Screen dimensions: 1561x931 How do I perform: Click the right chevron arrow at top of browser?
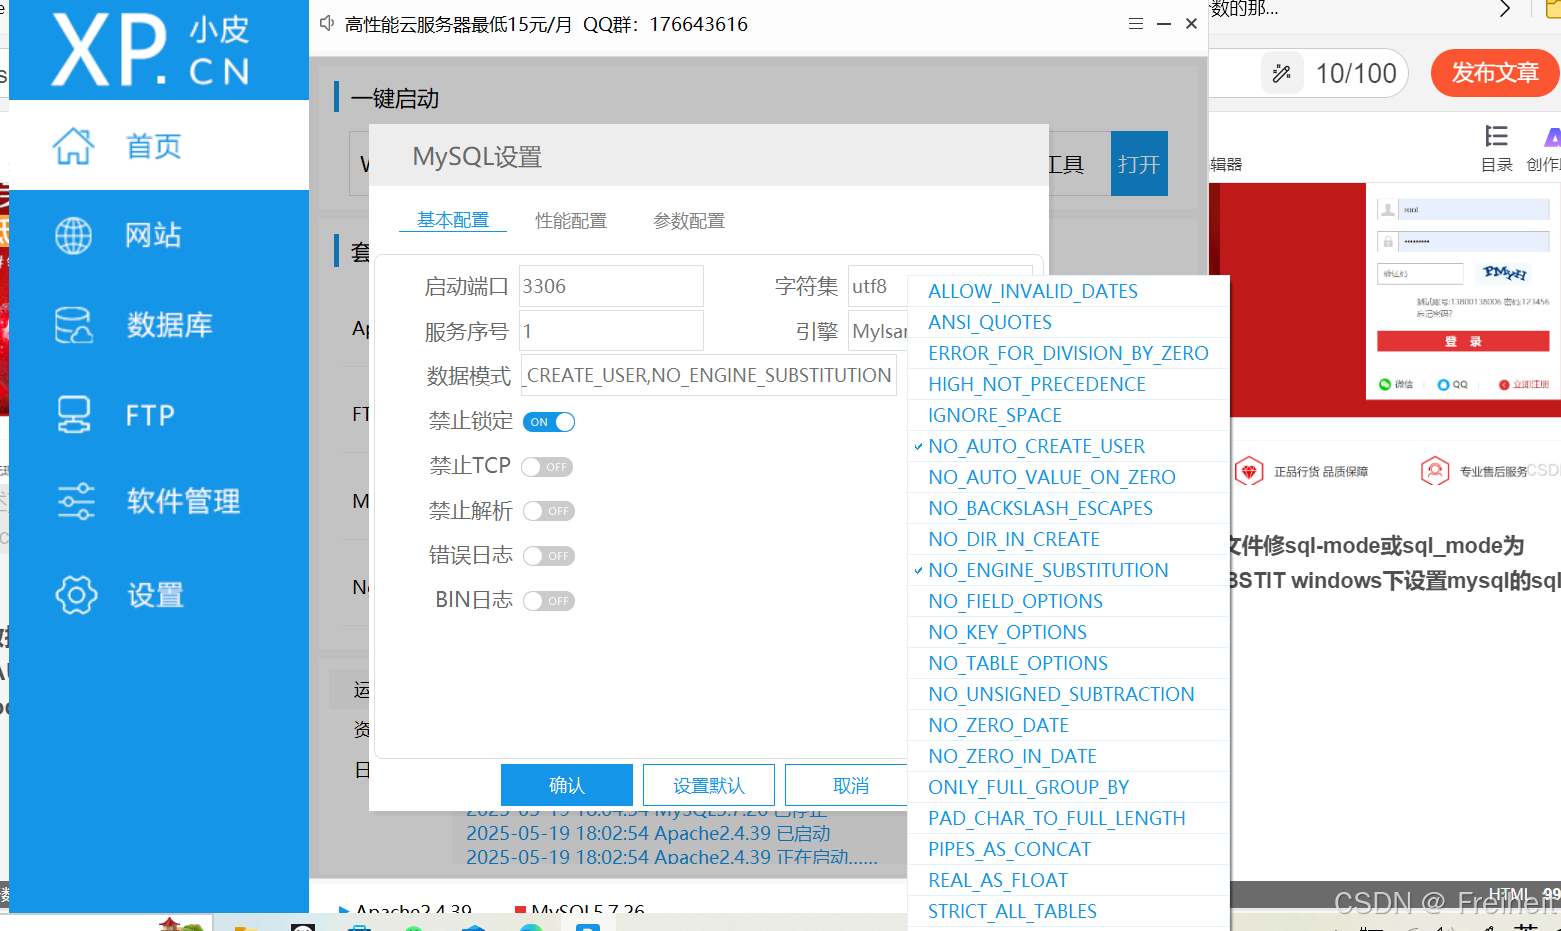1505,9
